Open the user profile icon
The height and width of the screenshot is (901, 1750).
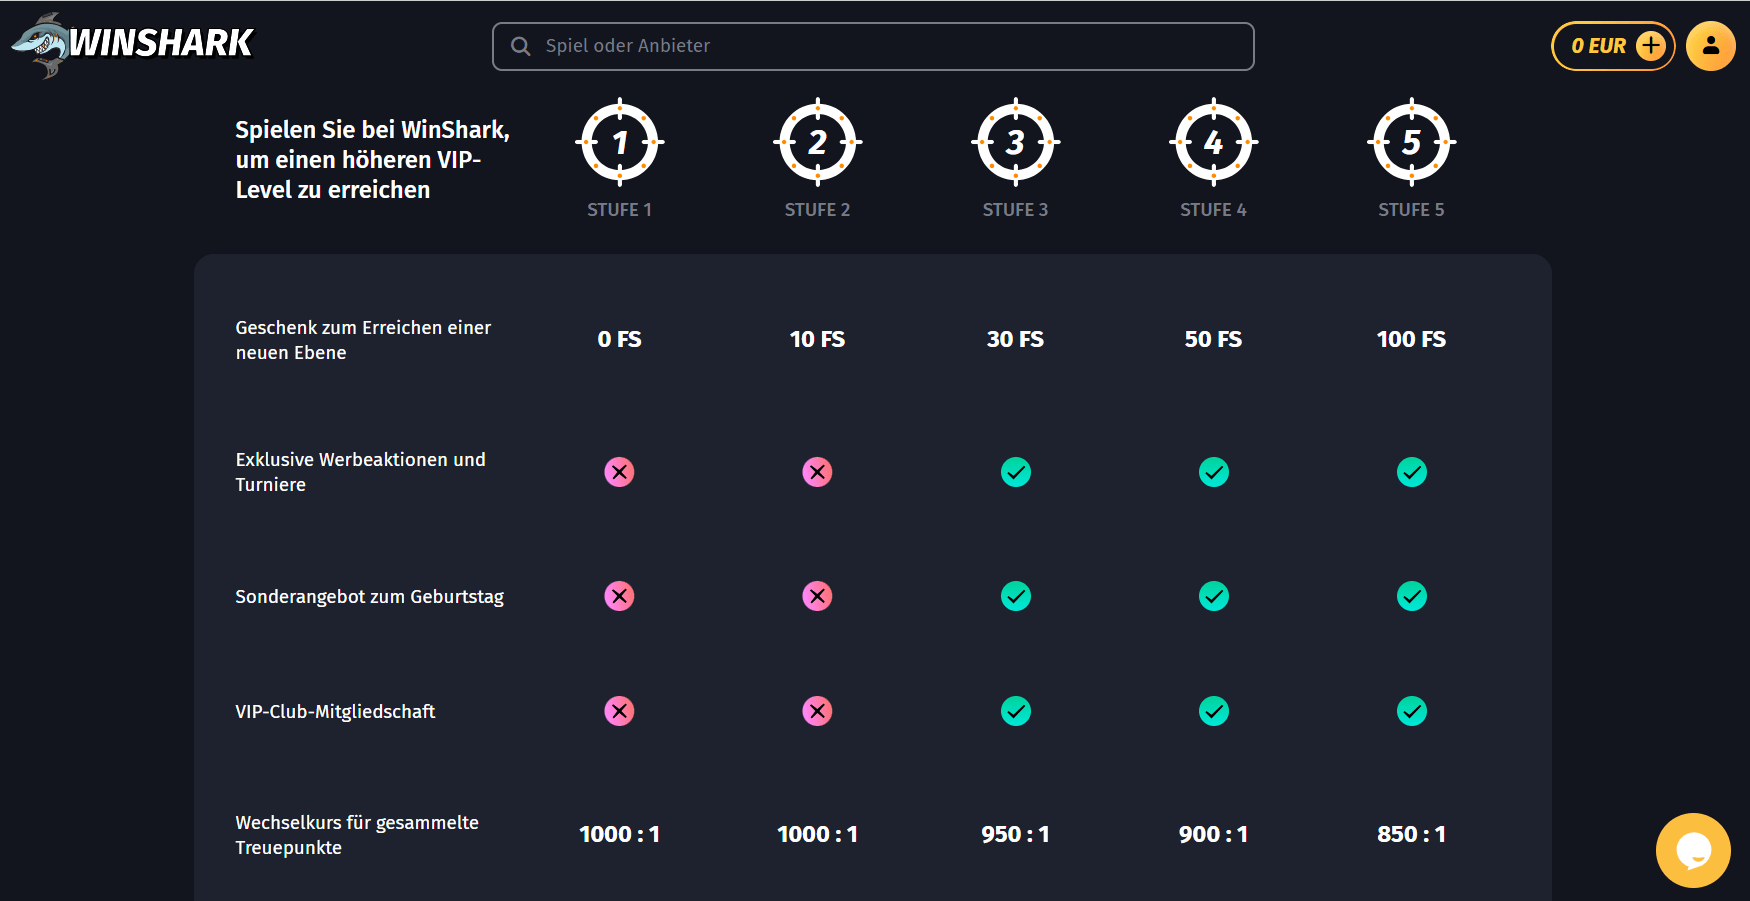(1711, 46)
